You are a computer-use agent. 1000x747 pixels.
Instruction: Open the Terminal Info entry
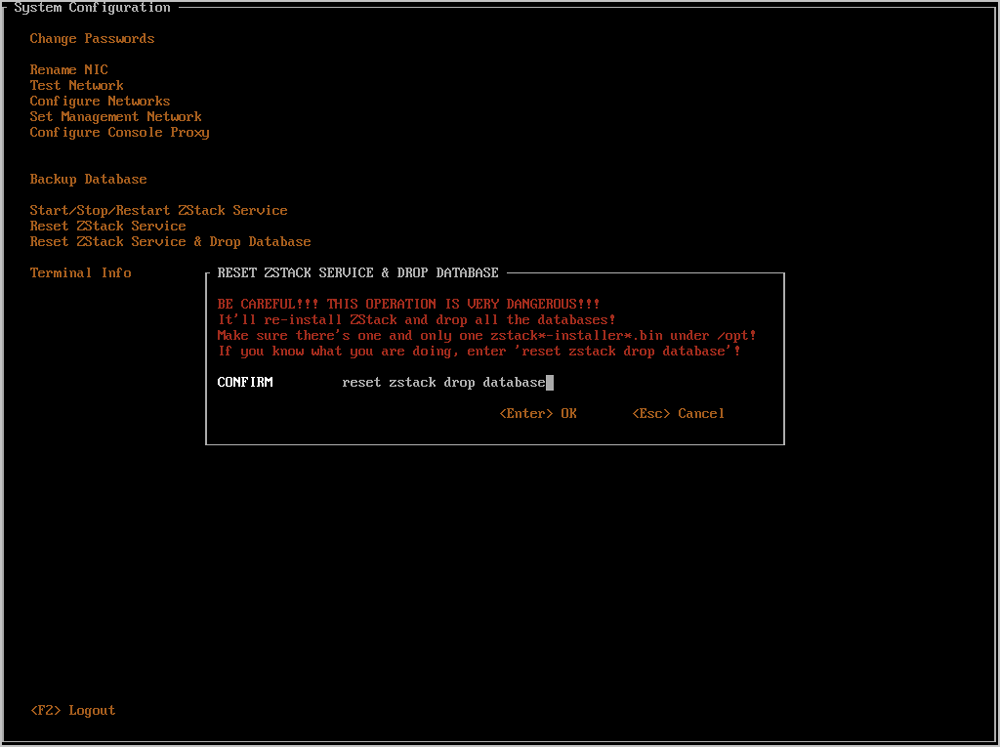(80, 273)
